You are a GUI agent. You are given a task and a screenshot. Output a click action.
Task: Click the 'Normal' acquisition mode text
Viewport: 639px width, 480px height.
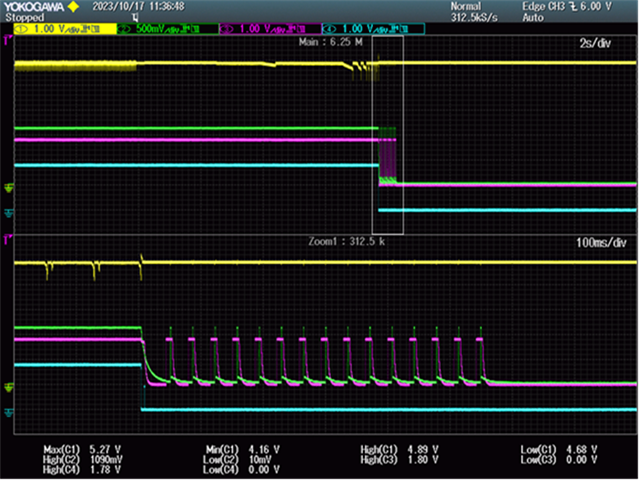point(466,6)
